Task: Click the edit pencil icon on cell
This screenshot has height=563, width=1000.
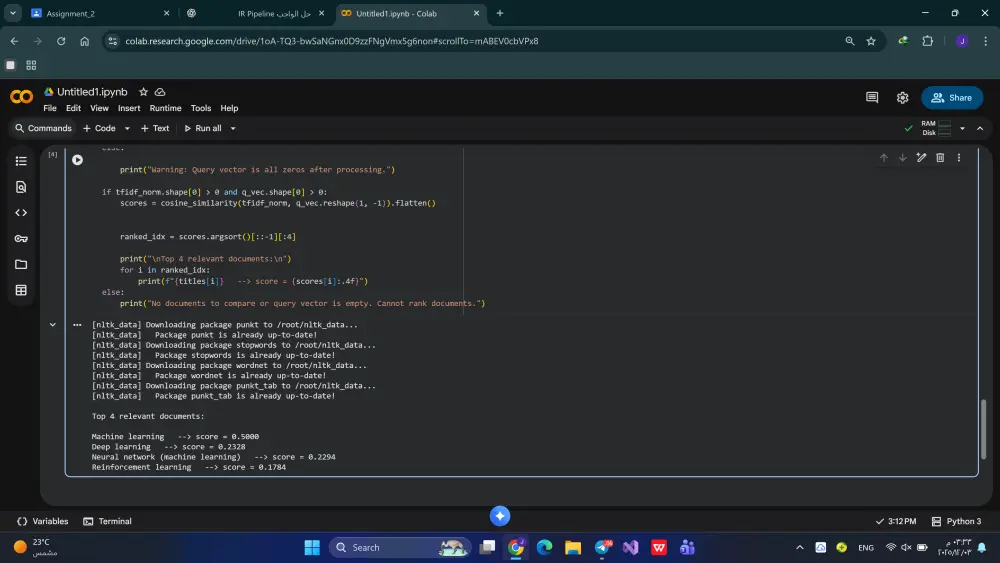Action: point(921,157)
